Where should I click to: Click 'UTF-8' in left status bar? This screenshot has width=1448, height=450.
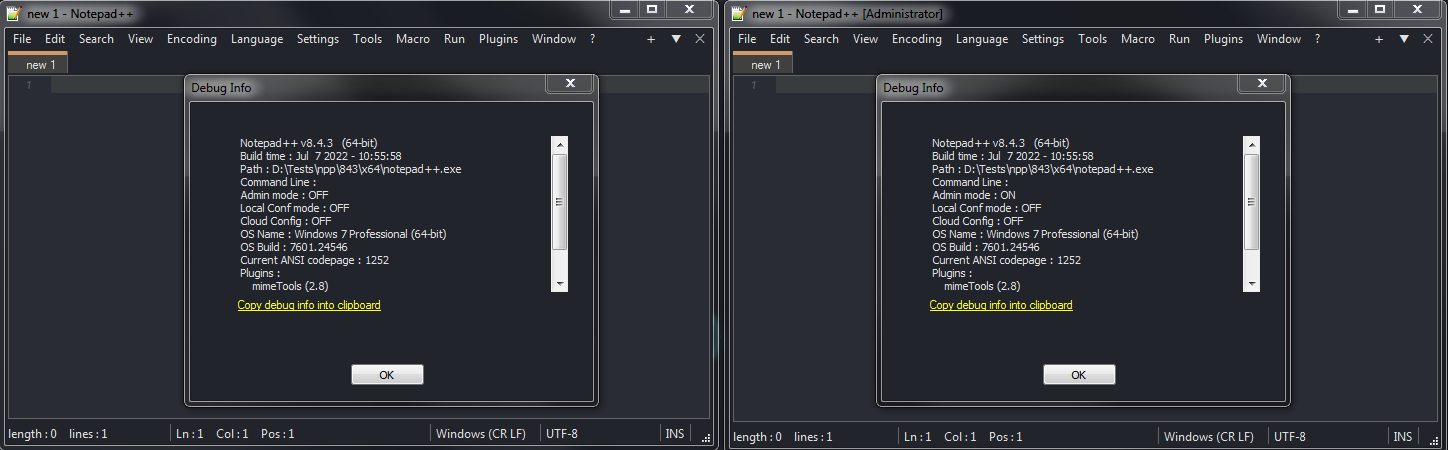coord(561,435)
